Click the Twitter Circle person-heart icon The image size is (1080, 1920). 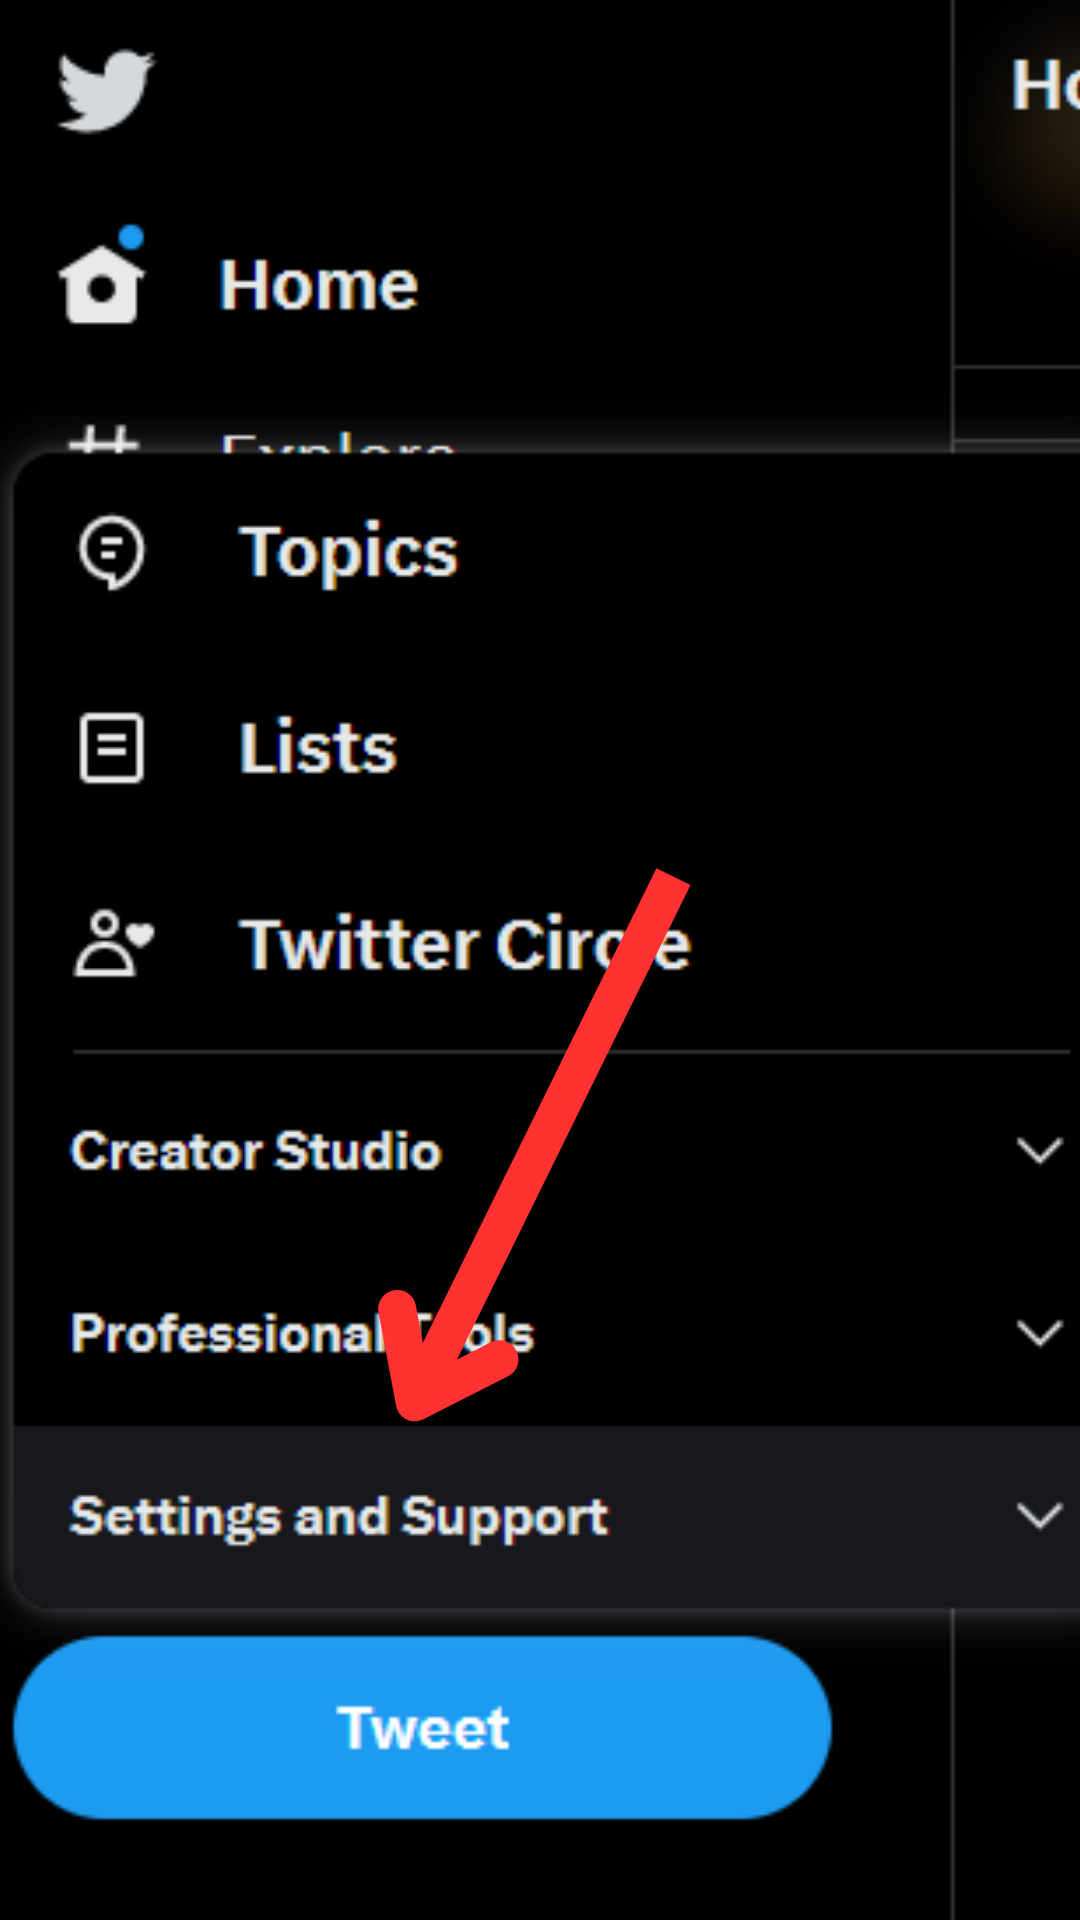(113, 943)
